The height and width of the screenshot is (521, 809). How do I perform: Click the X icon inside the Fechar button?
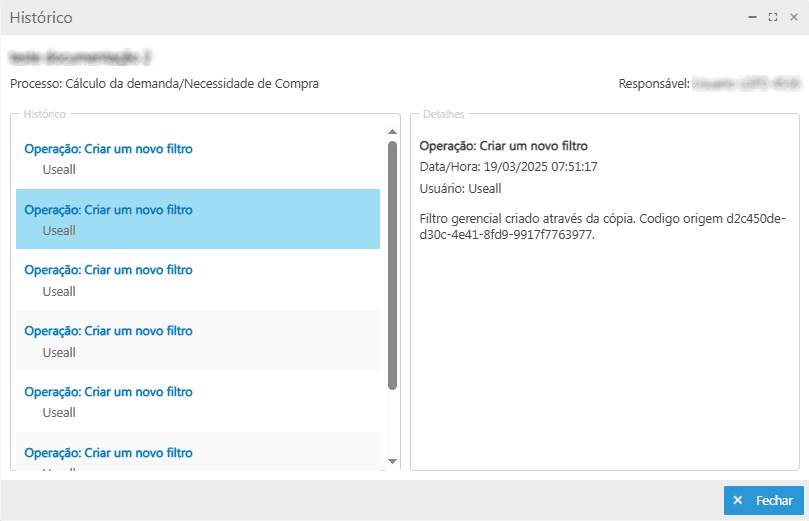[738, 501]
